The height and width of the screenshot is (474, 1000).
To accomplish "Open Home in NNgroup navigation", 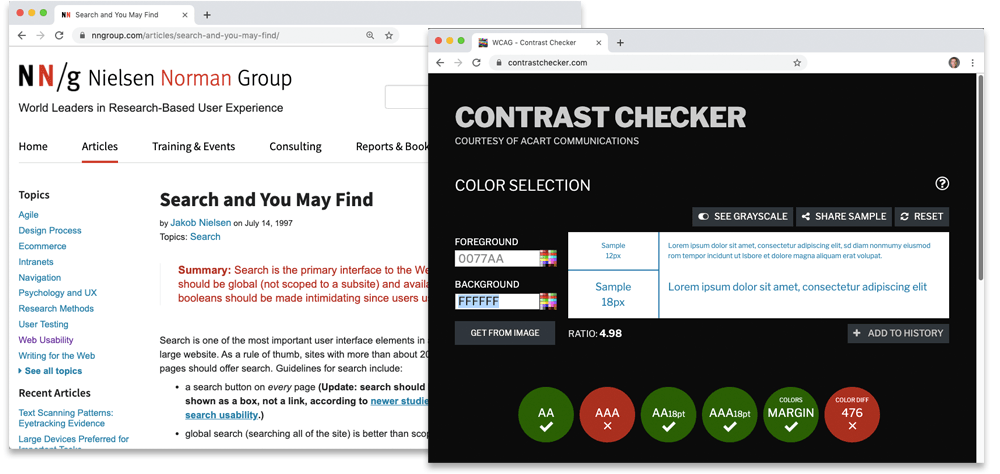I will coord(33,146).
